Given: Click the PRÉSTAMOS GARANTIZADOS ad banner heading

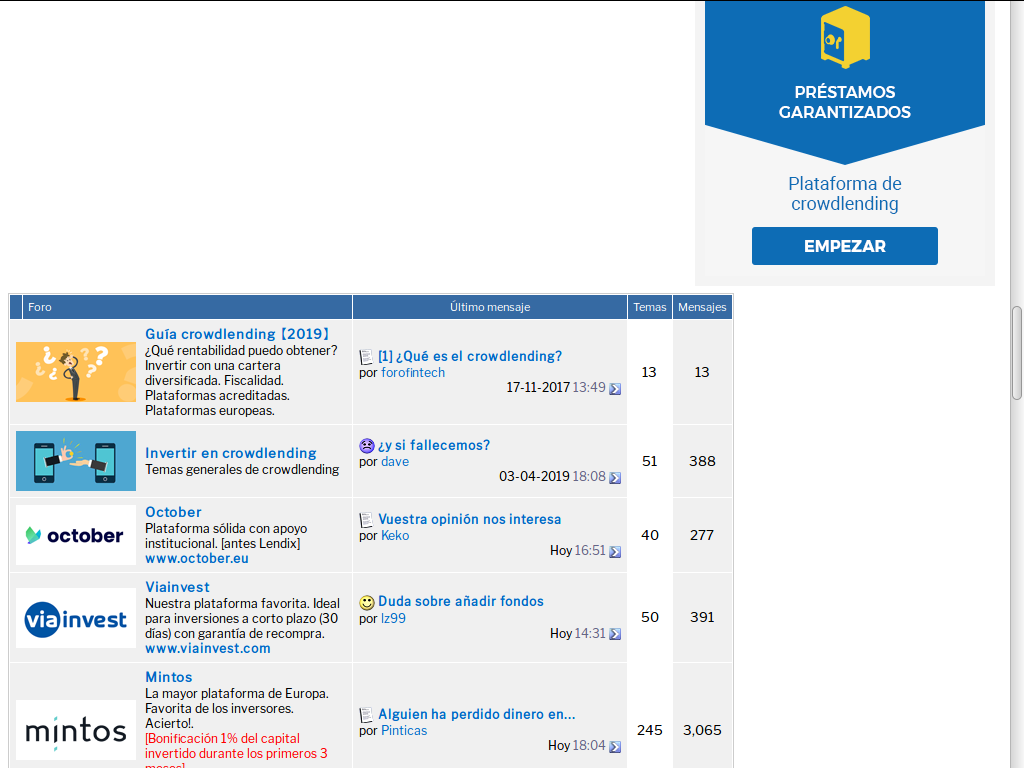Looking at the screenshot, I should click(x=845, y=102).
